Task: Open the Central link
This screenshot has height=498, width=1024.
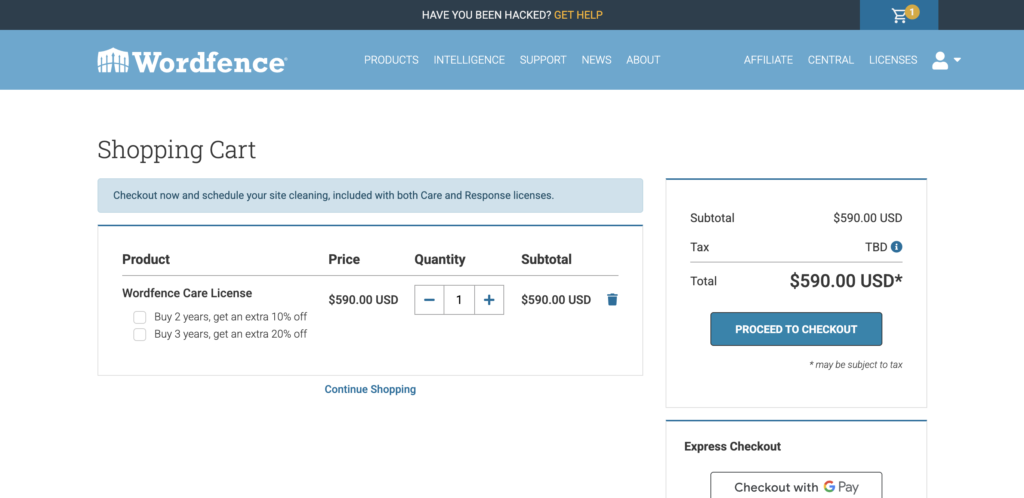Action: coord(831,60)
